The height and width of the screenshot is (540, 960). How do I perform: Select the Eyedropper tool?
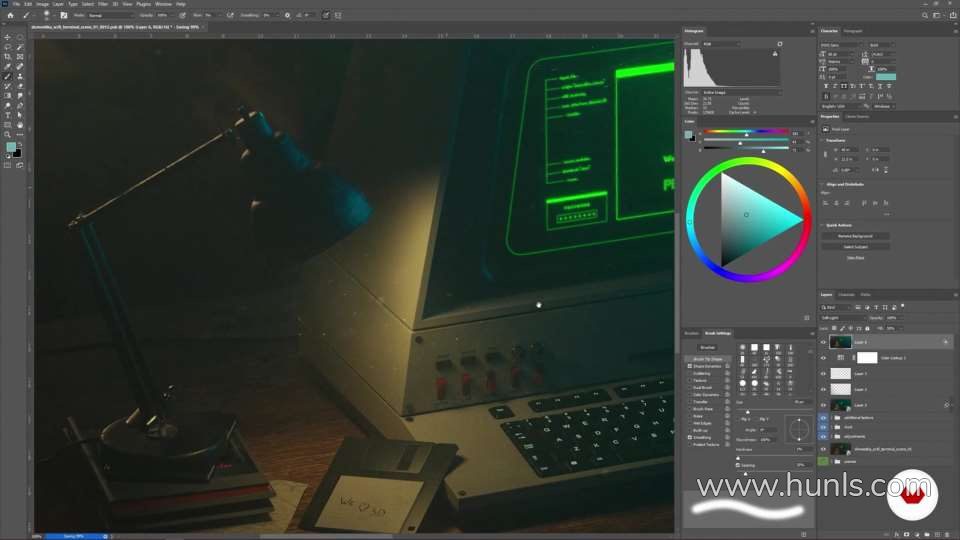7,67
